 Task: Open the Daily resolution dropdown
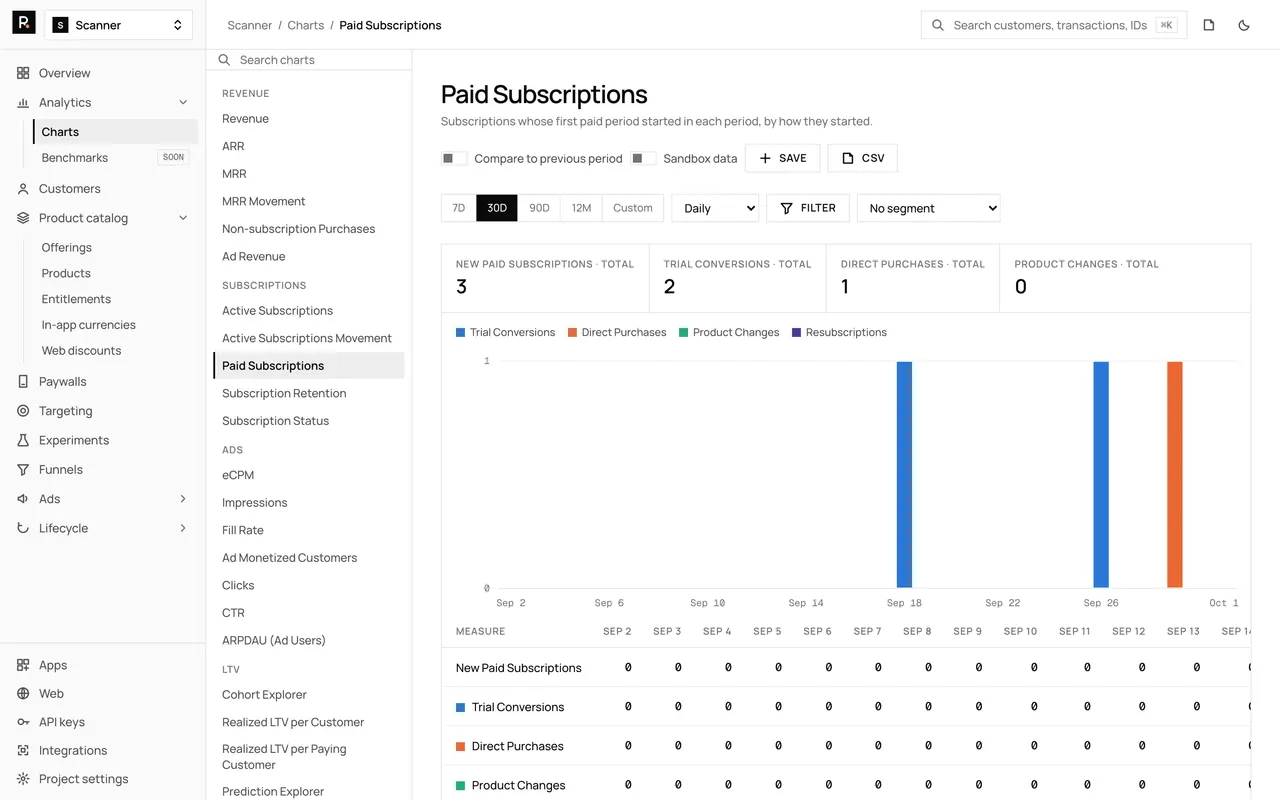715,208
